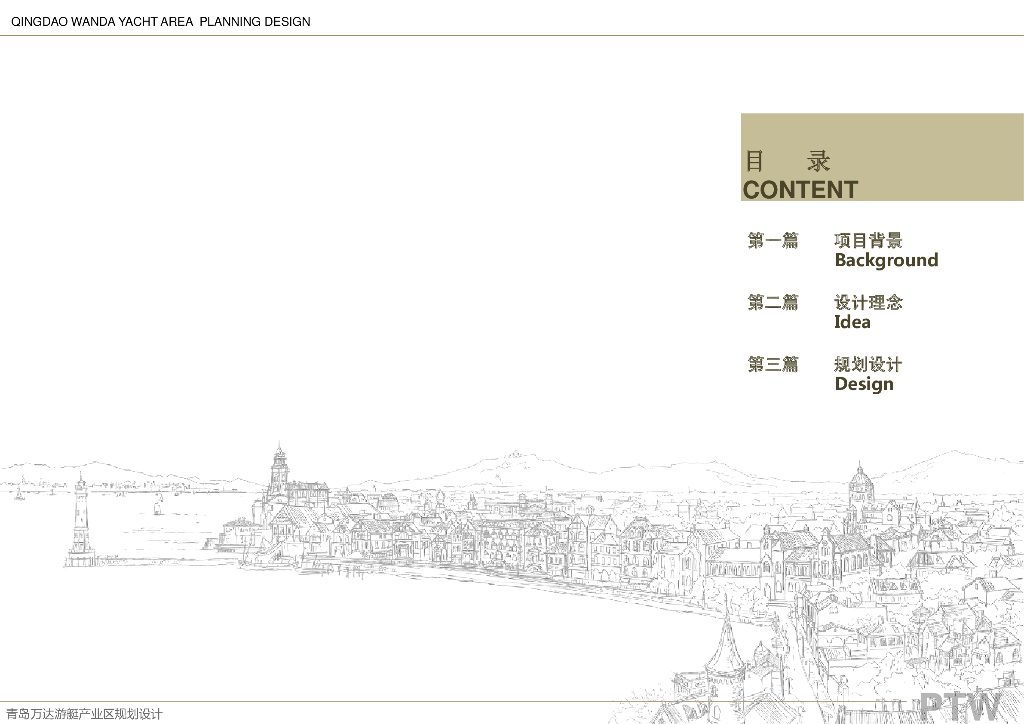Click the footer text '青岛万达游艇产业区规划设计'
The height and width of the screenshot is (724, 1024).
coord(84,714)
